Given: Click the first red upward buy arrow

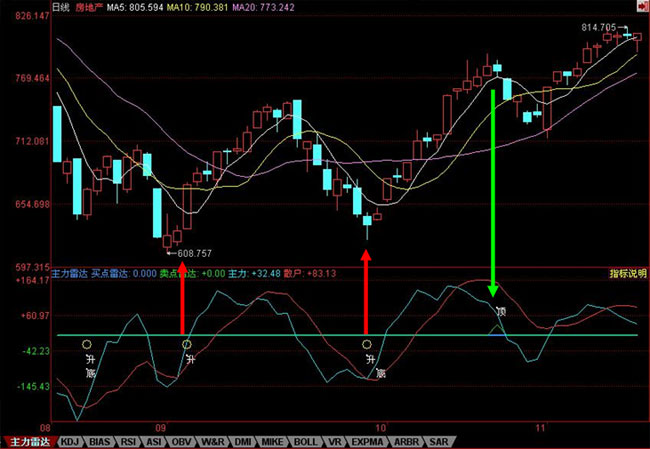Looking at the screenshot, I should pyautogui.click(x=182, y=295).
